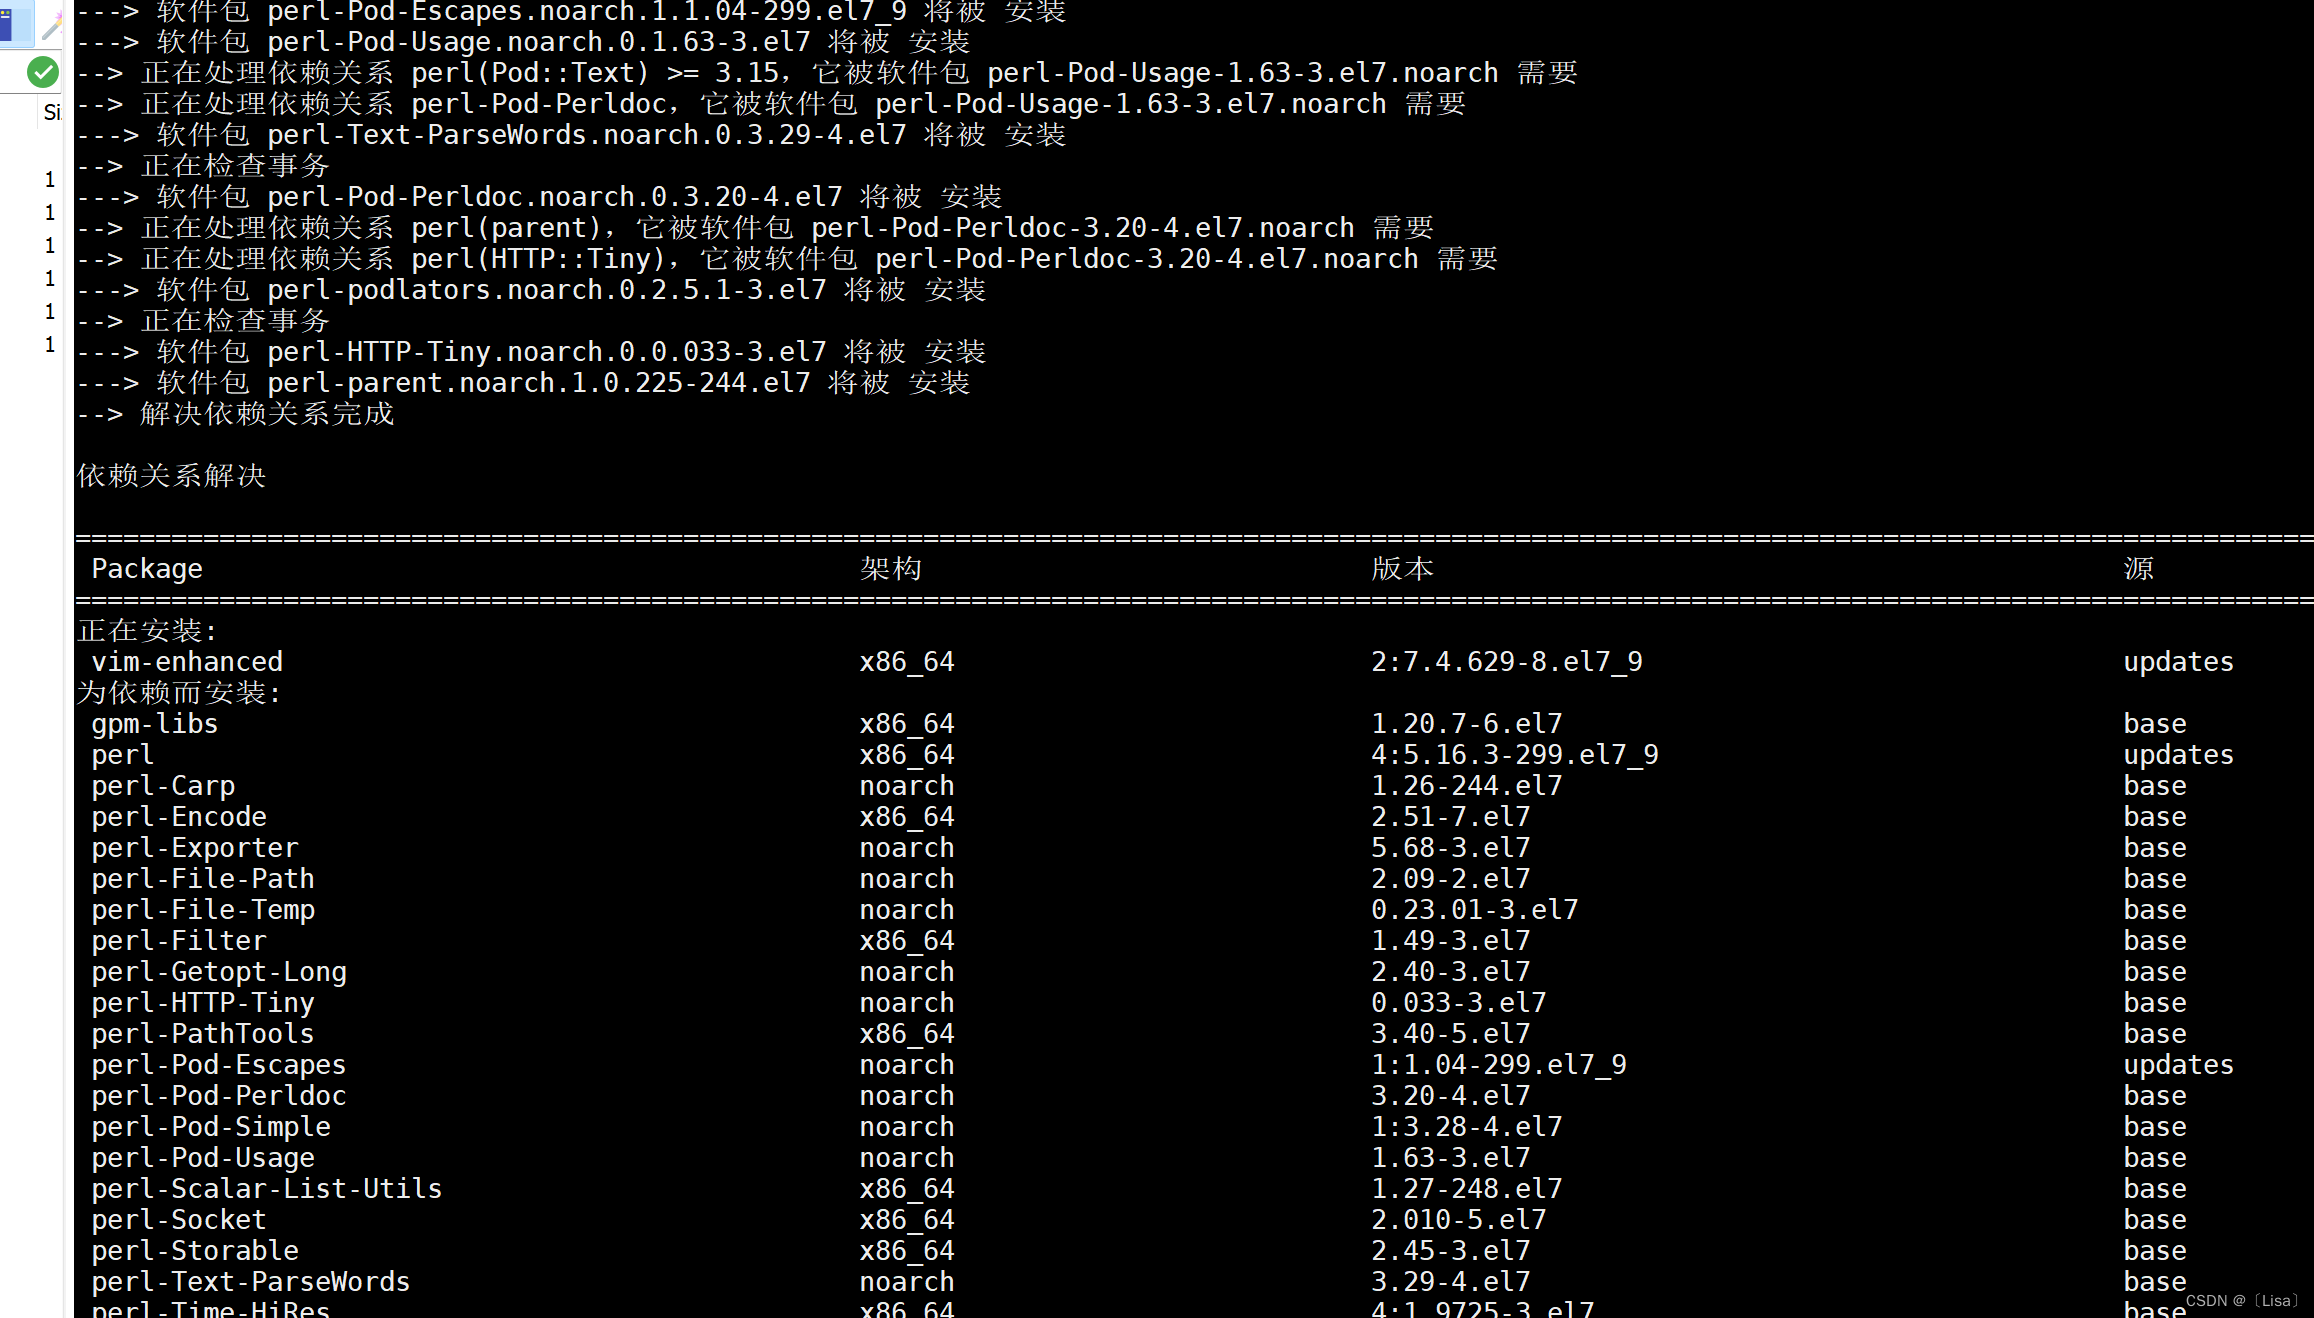Click the 解决依赖关系完成 output line
2314x1318 pixels.
point(266,413)
